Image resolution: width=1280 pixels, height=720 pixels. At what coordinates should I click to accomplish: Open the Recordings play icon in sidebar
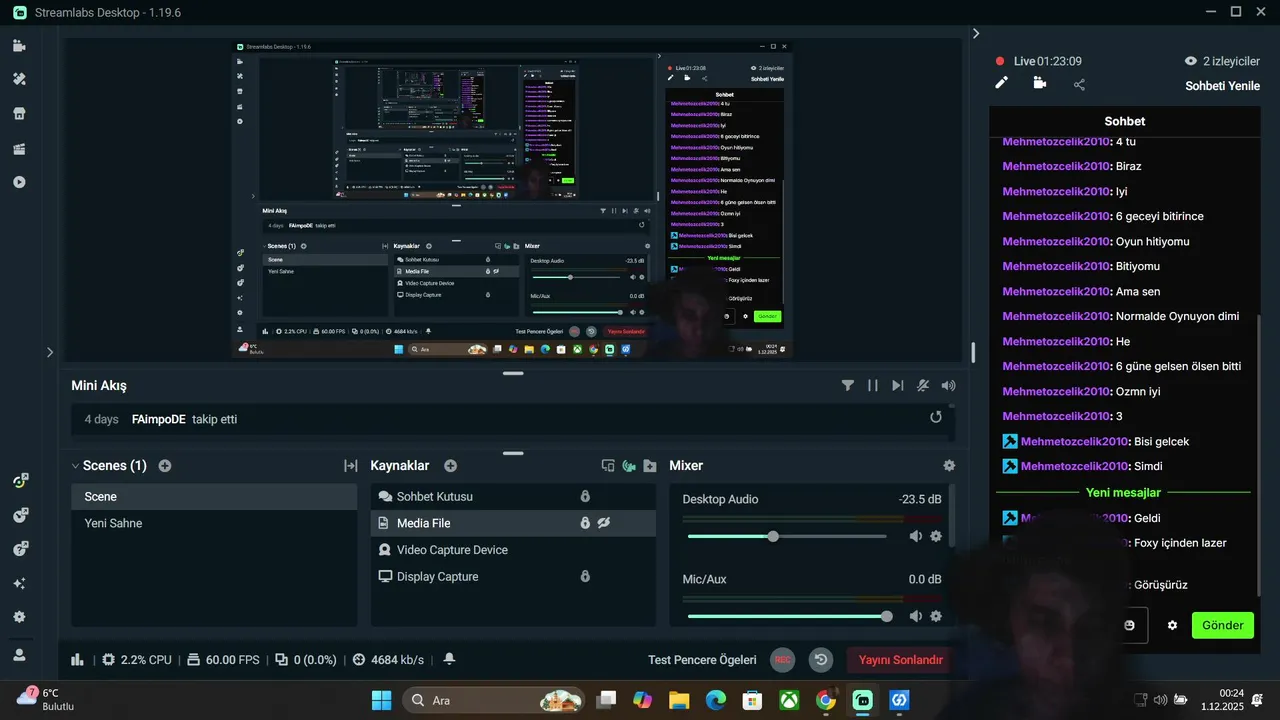[19, 182]
